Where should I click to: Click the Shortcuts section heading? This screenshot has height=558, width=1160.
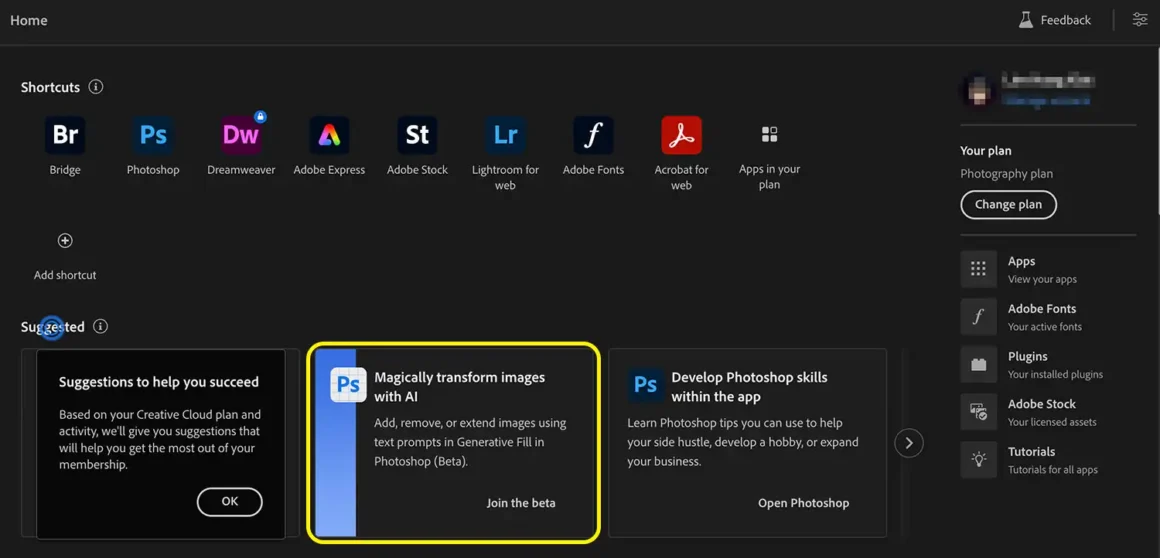tap(50, 87)
